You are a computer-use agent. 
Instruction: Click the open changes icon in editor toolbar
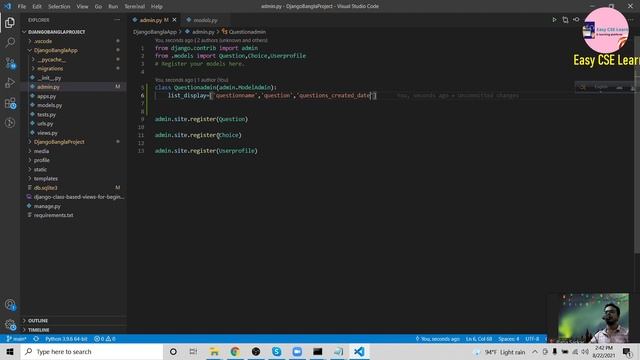pos(576,20)
